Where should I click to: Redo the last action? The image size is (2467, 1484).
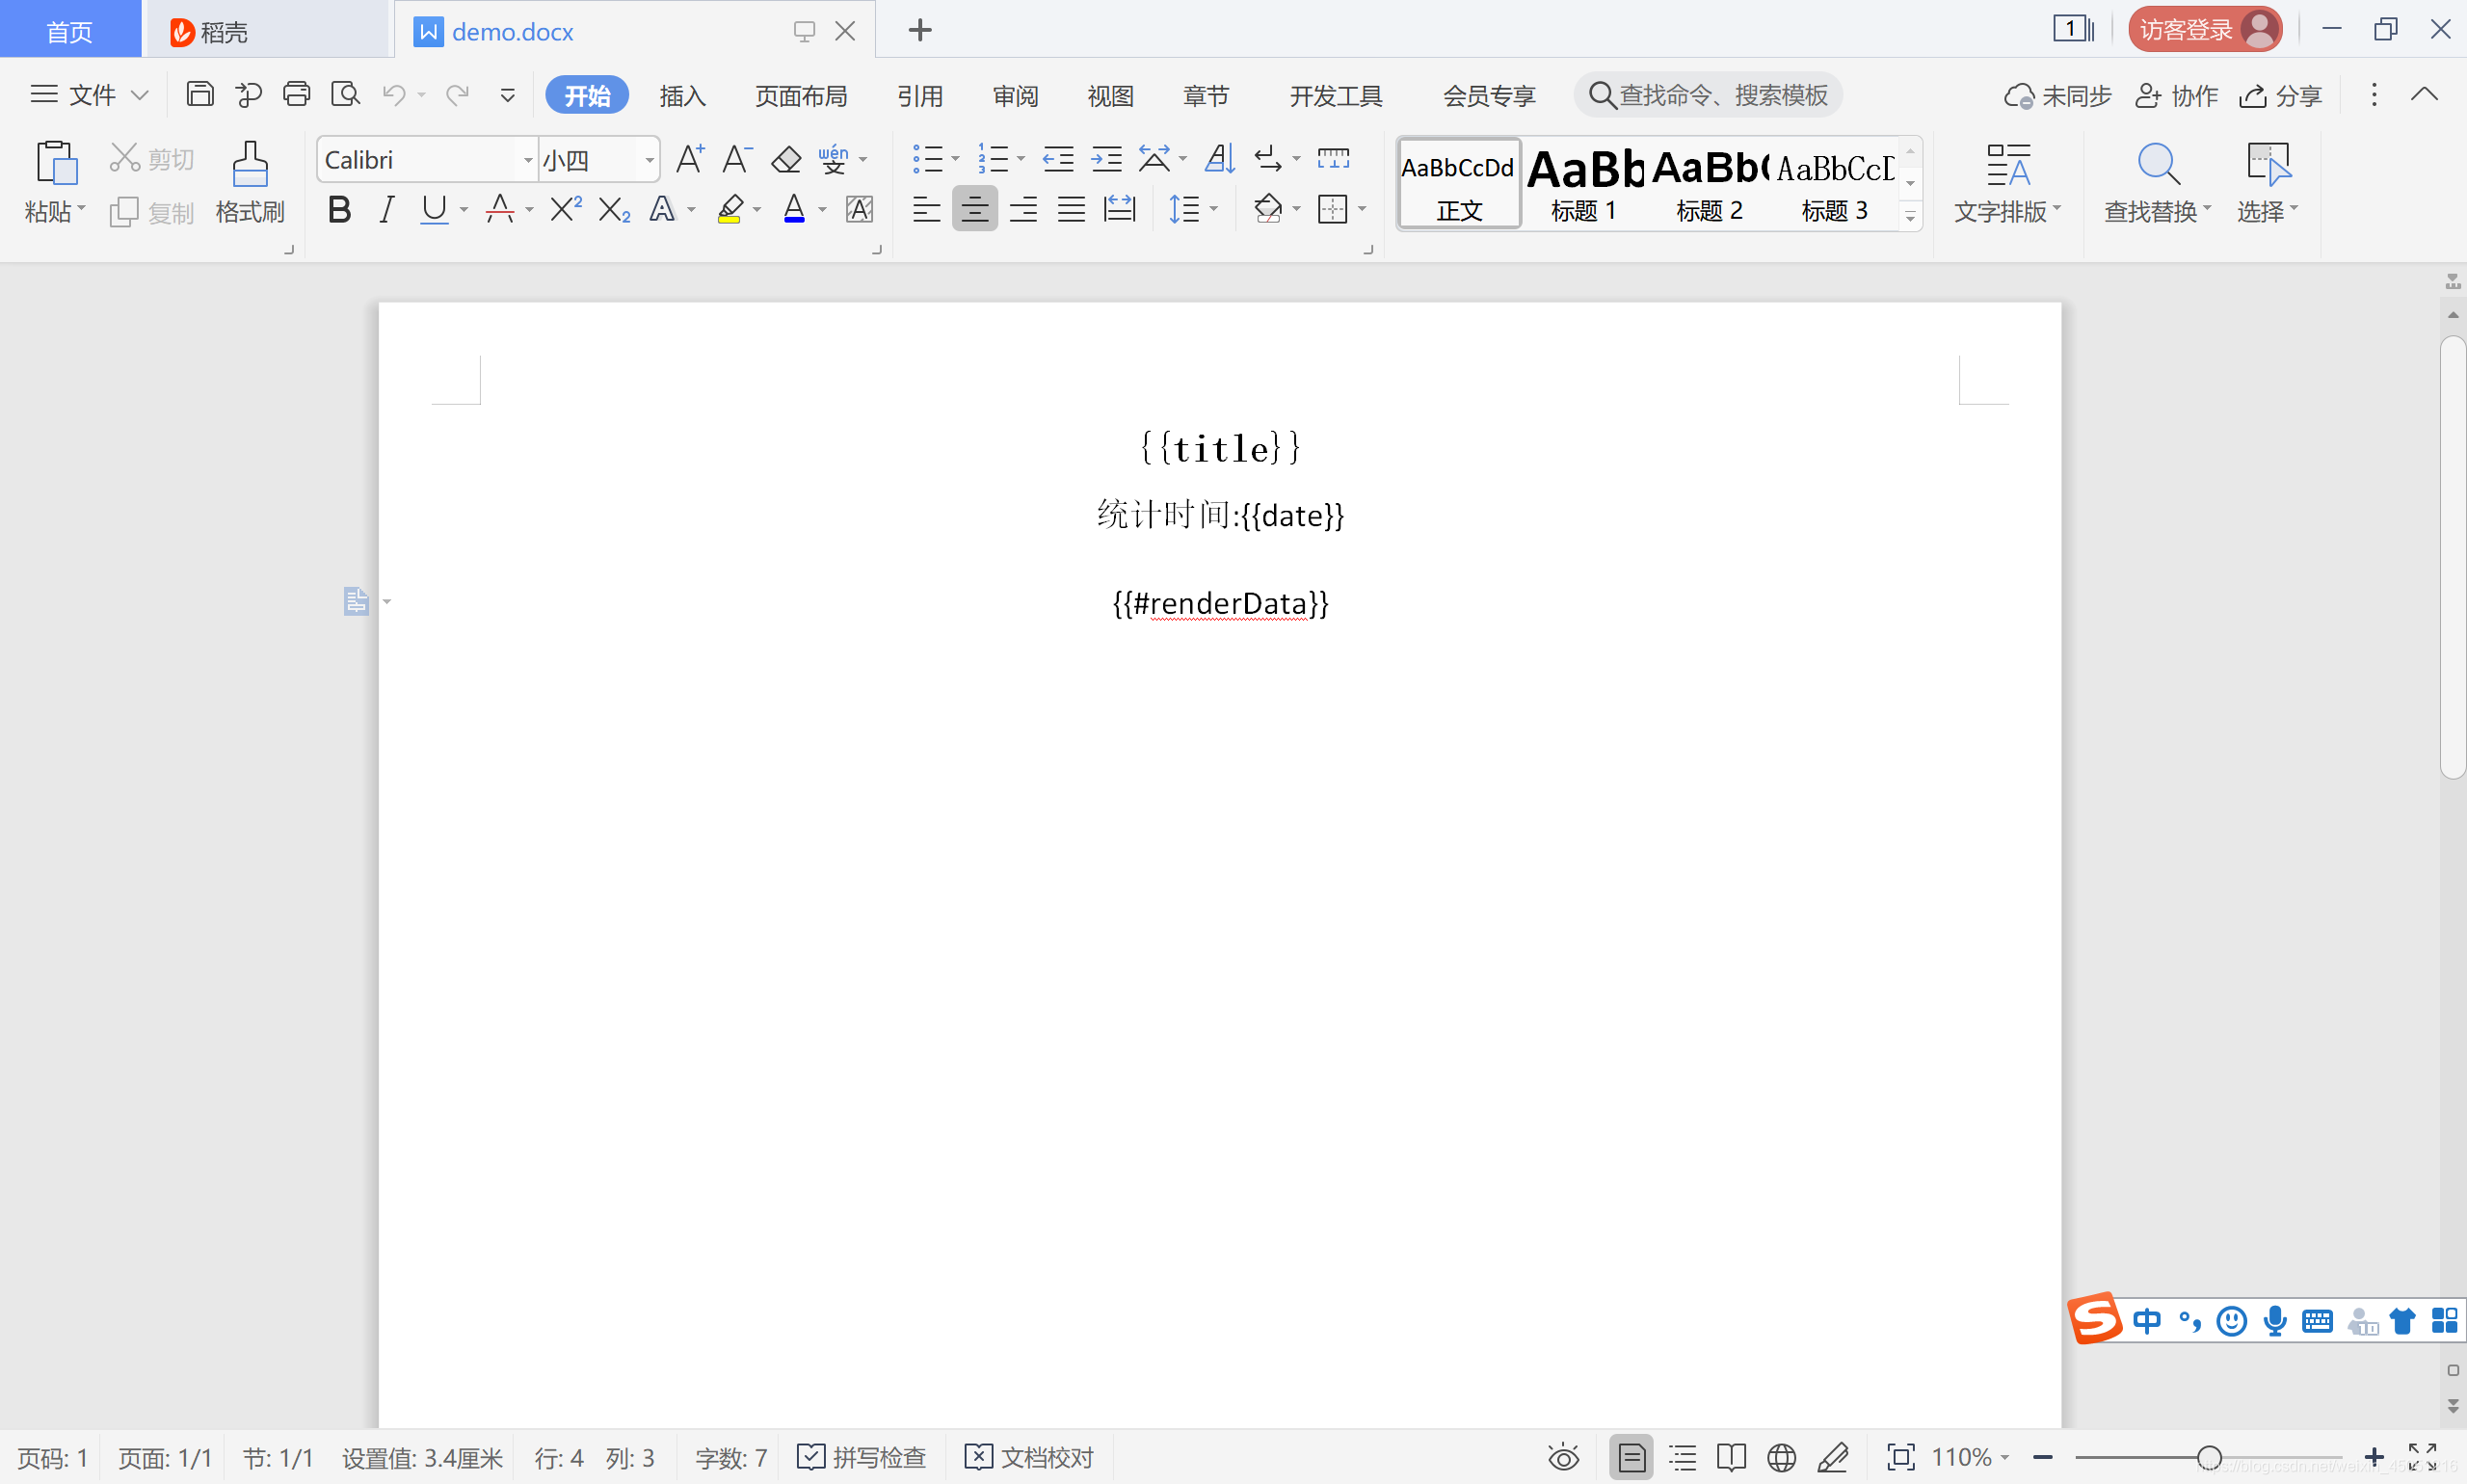[458, 95]
